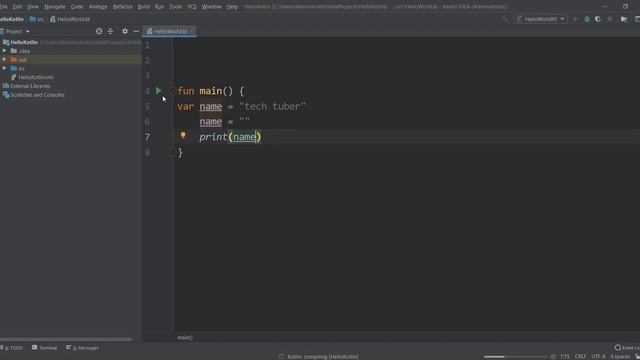Open the Terminal tool window
The width and height of the screenshot is (640, 360).
(x=44, y=348)
